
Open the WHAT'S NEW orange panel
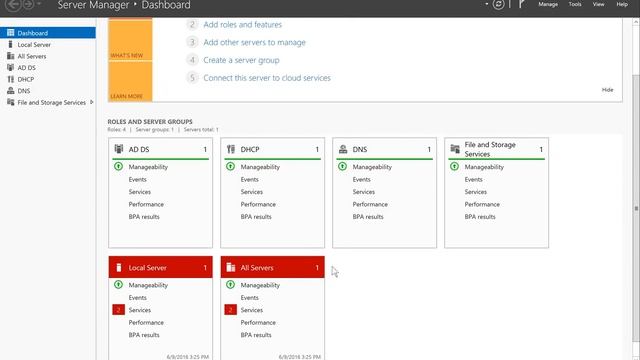pos(130,40)
